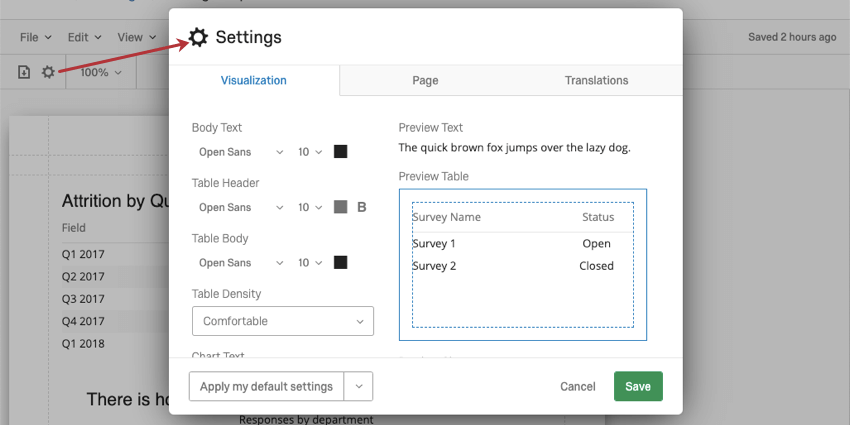
Task: Click Apply my default settings button
Action: click(266, 387)
